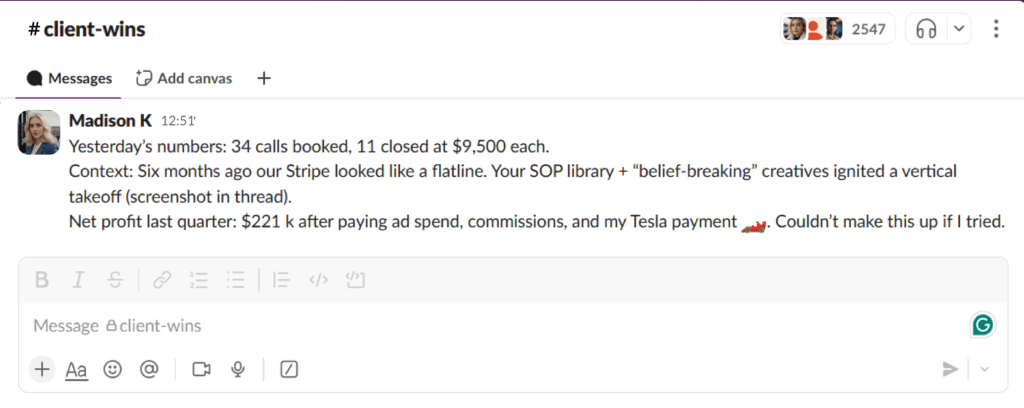
Task: Record a video clip
Action: pyautogui.click(x=201, y=369)
